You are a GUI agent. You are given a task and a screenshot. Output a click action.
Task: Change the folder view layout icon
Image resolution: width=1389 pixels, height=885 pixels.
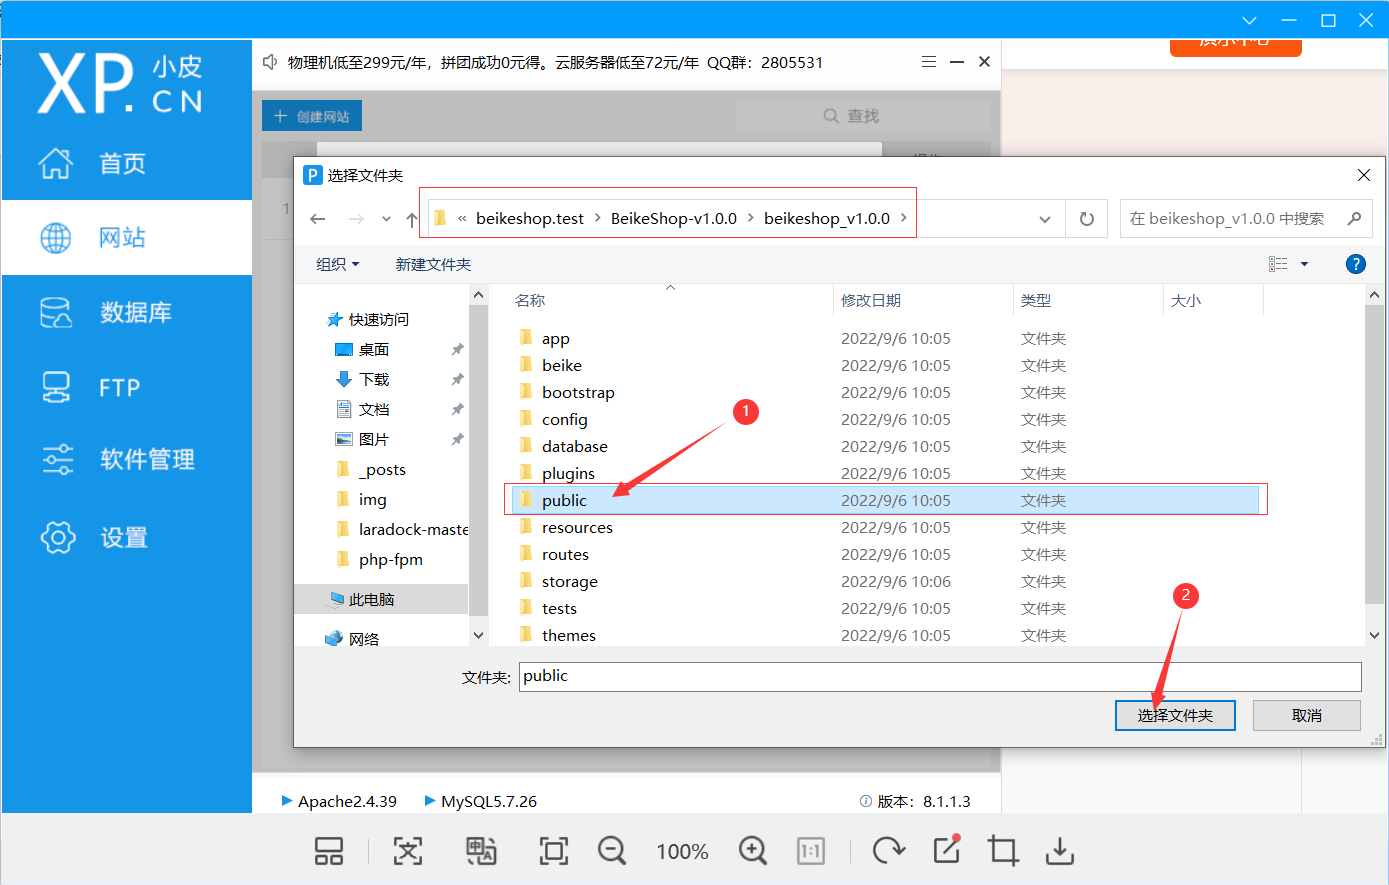(1278, 264)
